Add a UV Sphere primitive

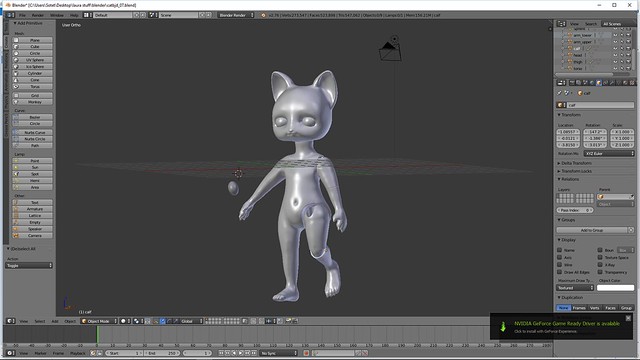coord(32,60)
